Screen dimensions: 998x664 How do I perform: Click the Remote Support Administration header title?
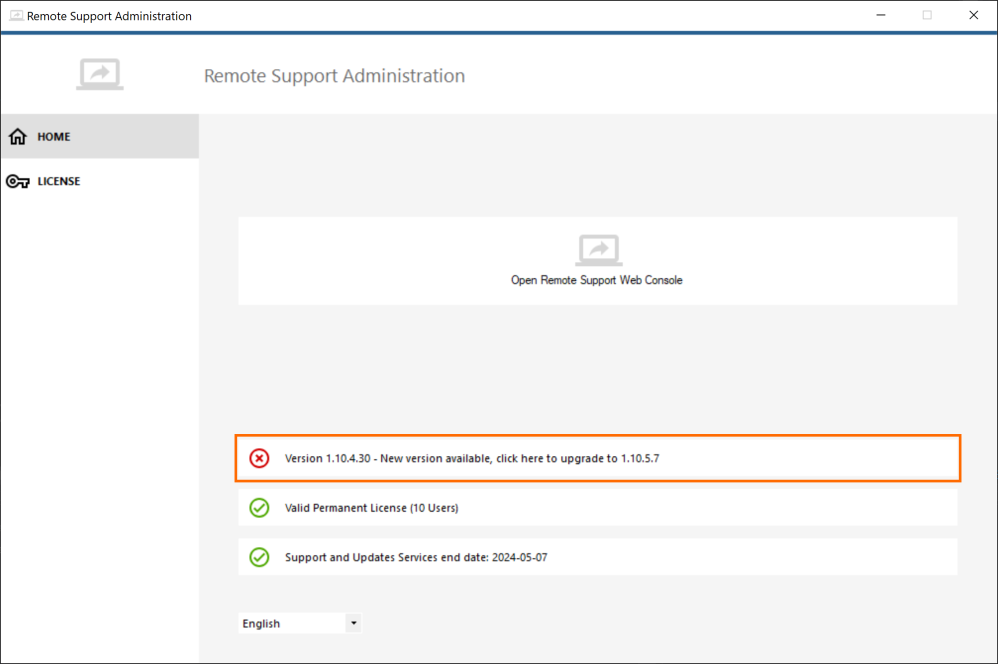334,76
